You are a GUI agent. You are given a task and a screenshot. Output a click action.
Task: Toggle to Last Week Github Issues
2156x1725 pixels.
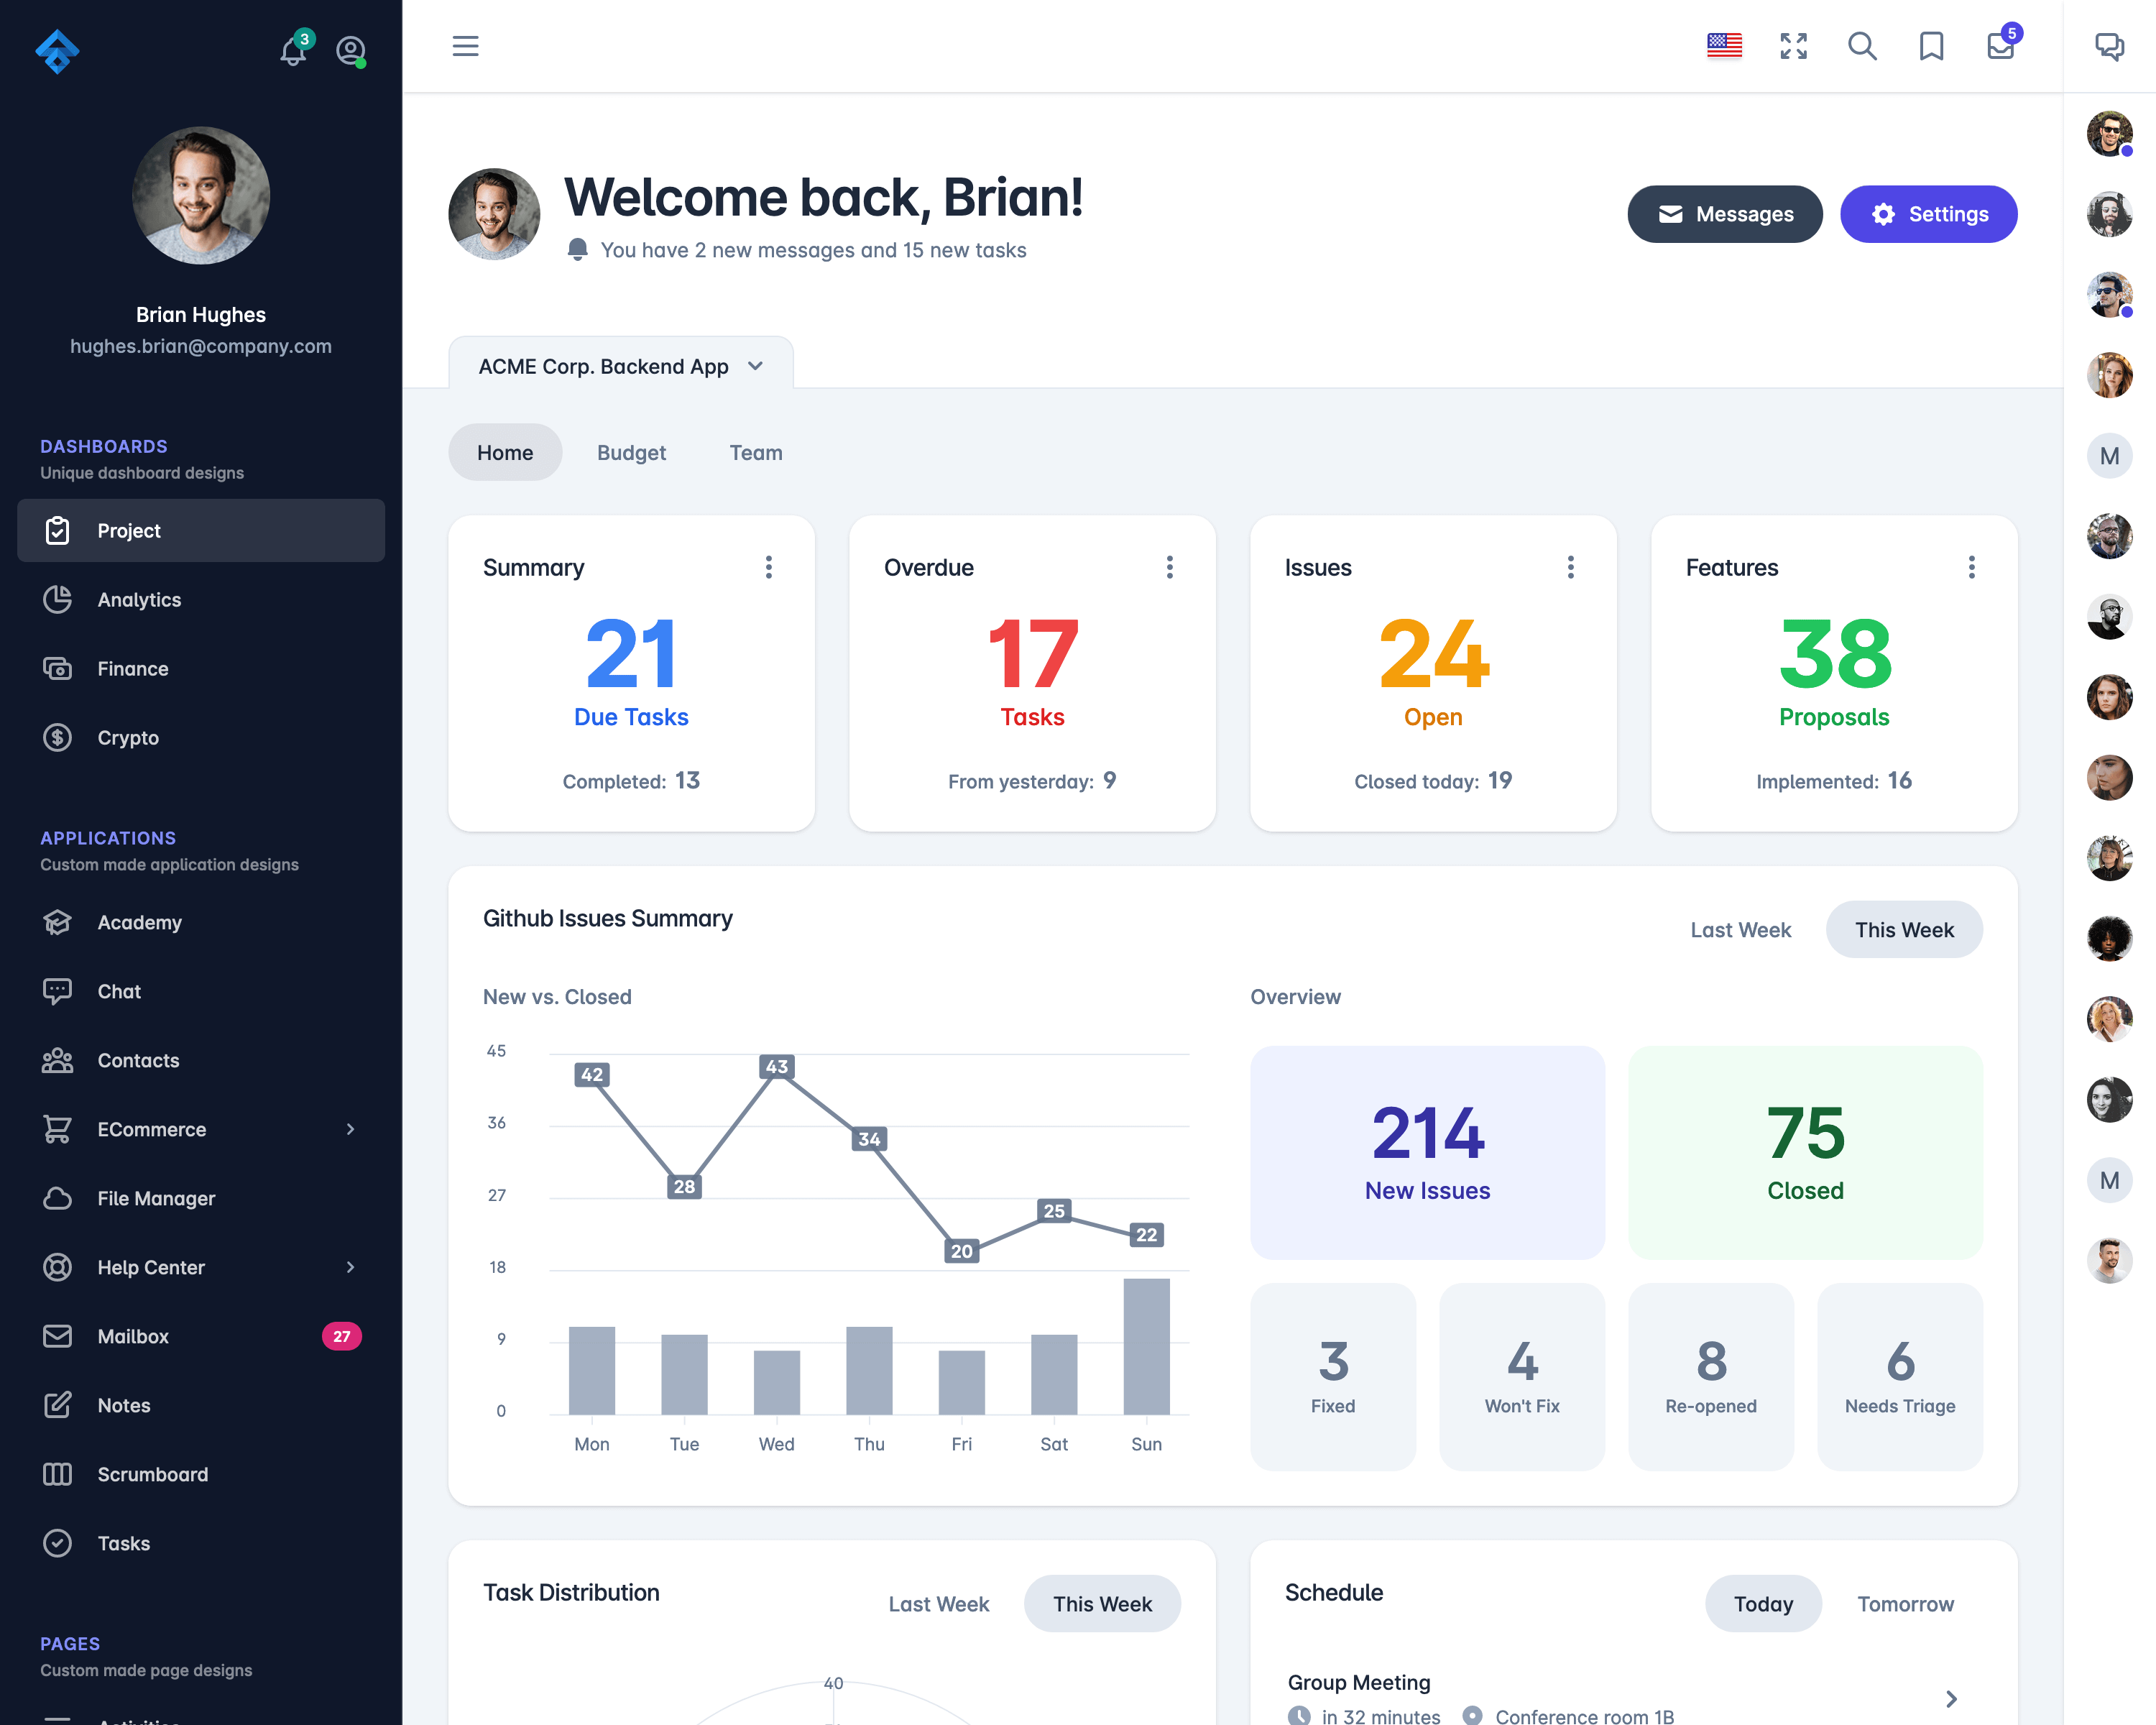coord(1741,929)
